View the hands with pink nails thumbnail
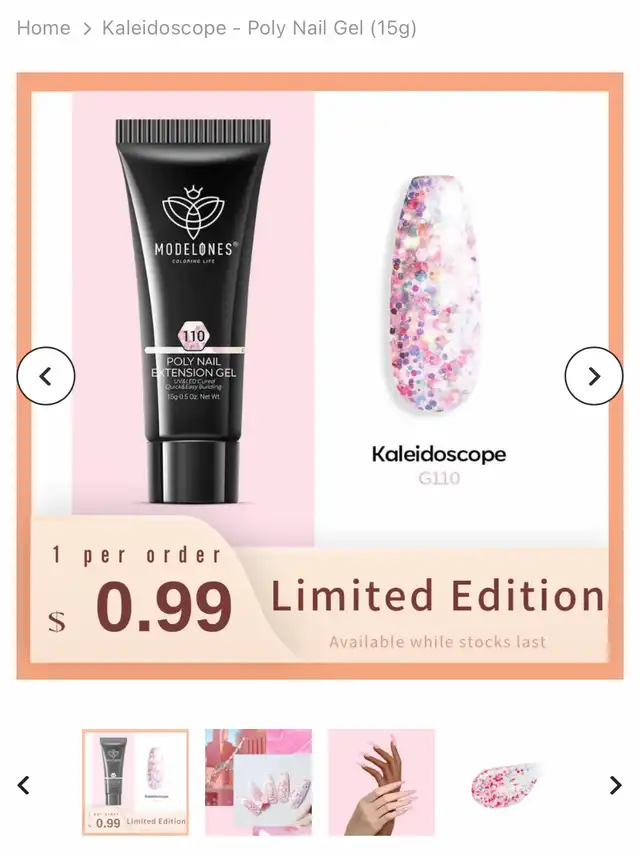Viewport: 640px width, 856px height. [x=381, y=782]
